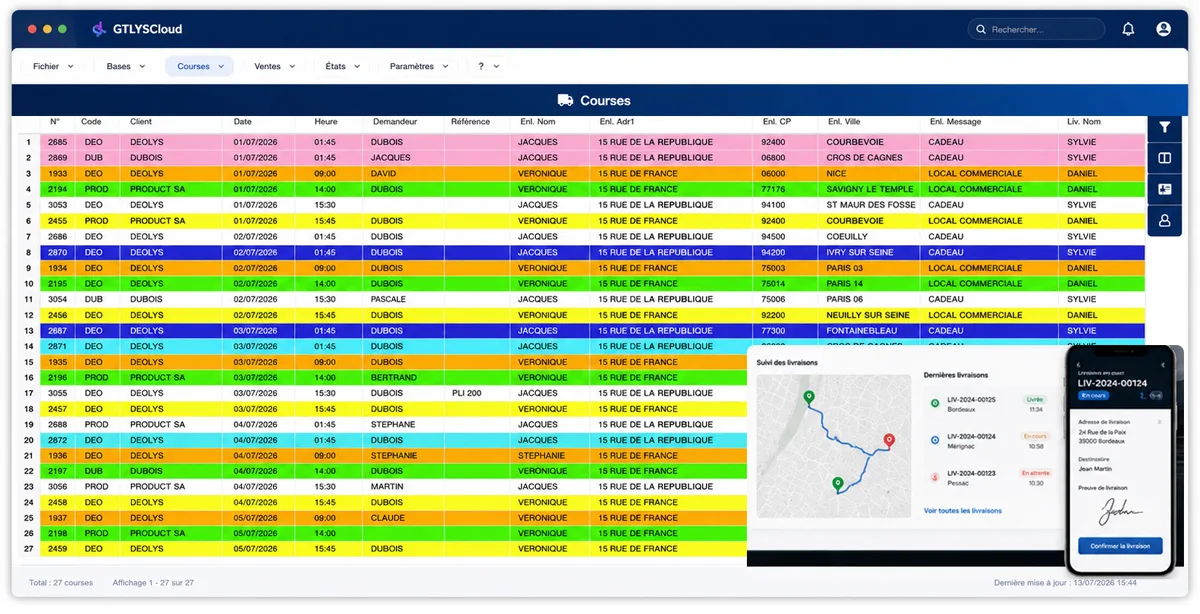Select row header number 13

click(29, 330)
